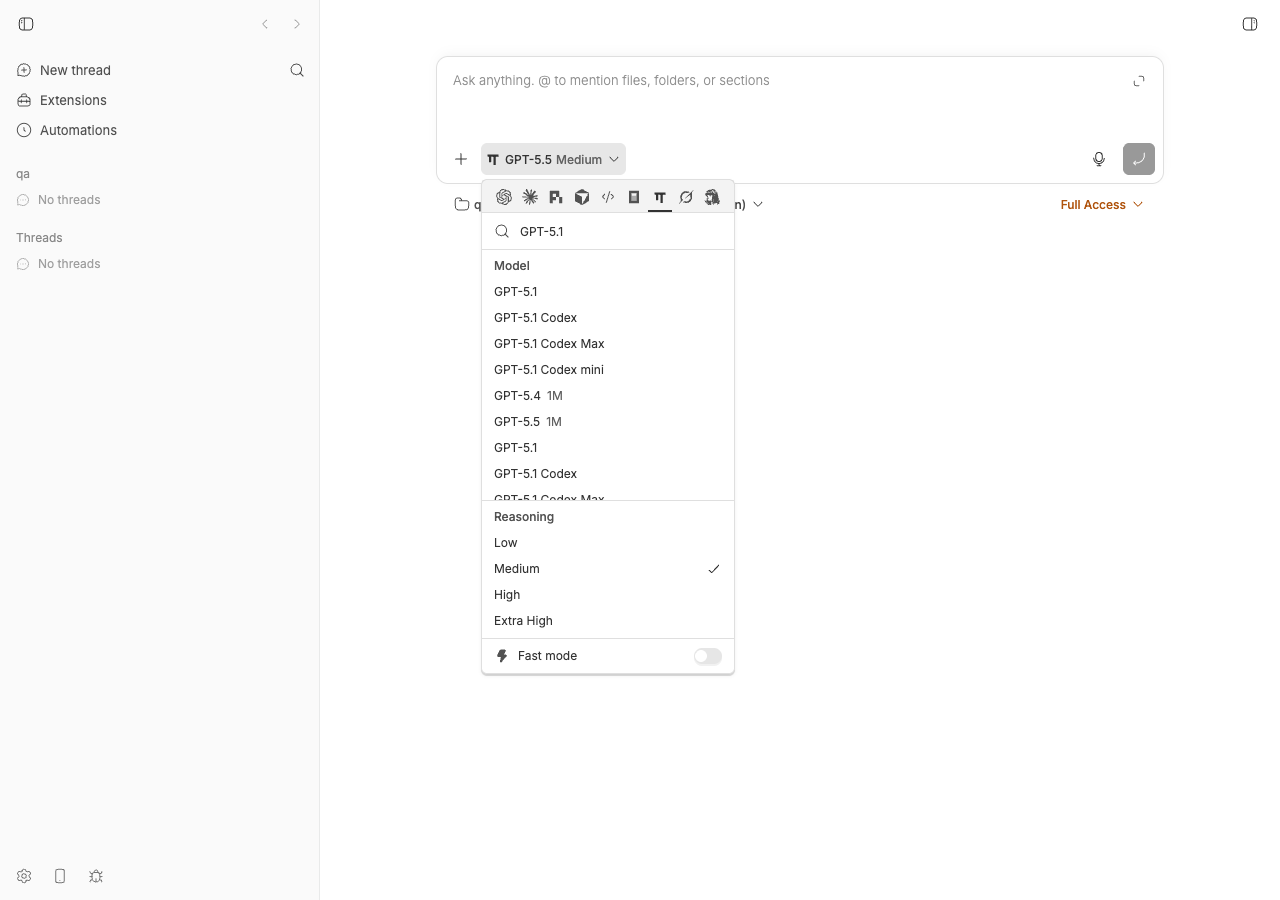Viewport: 1280px width, 900px height.
Task: Click the Fast mode label
Action: tap(547, 656)
